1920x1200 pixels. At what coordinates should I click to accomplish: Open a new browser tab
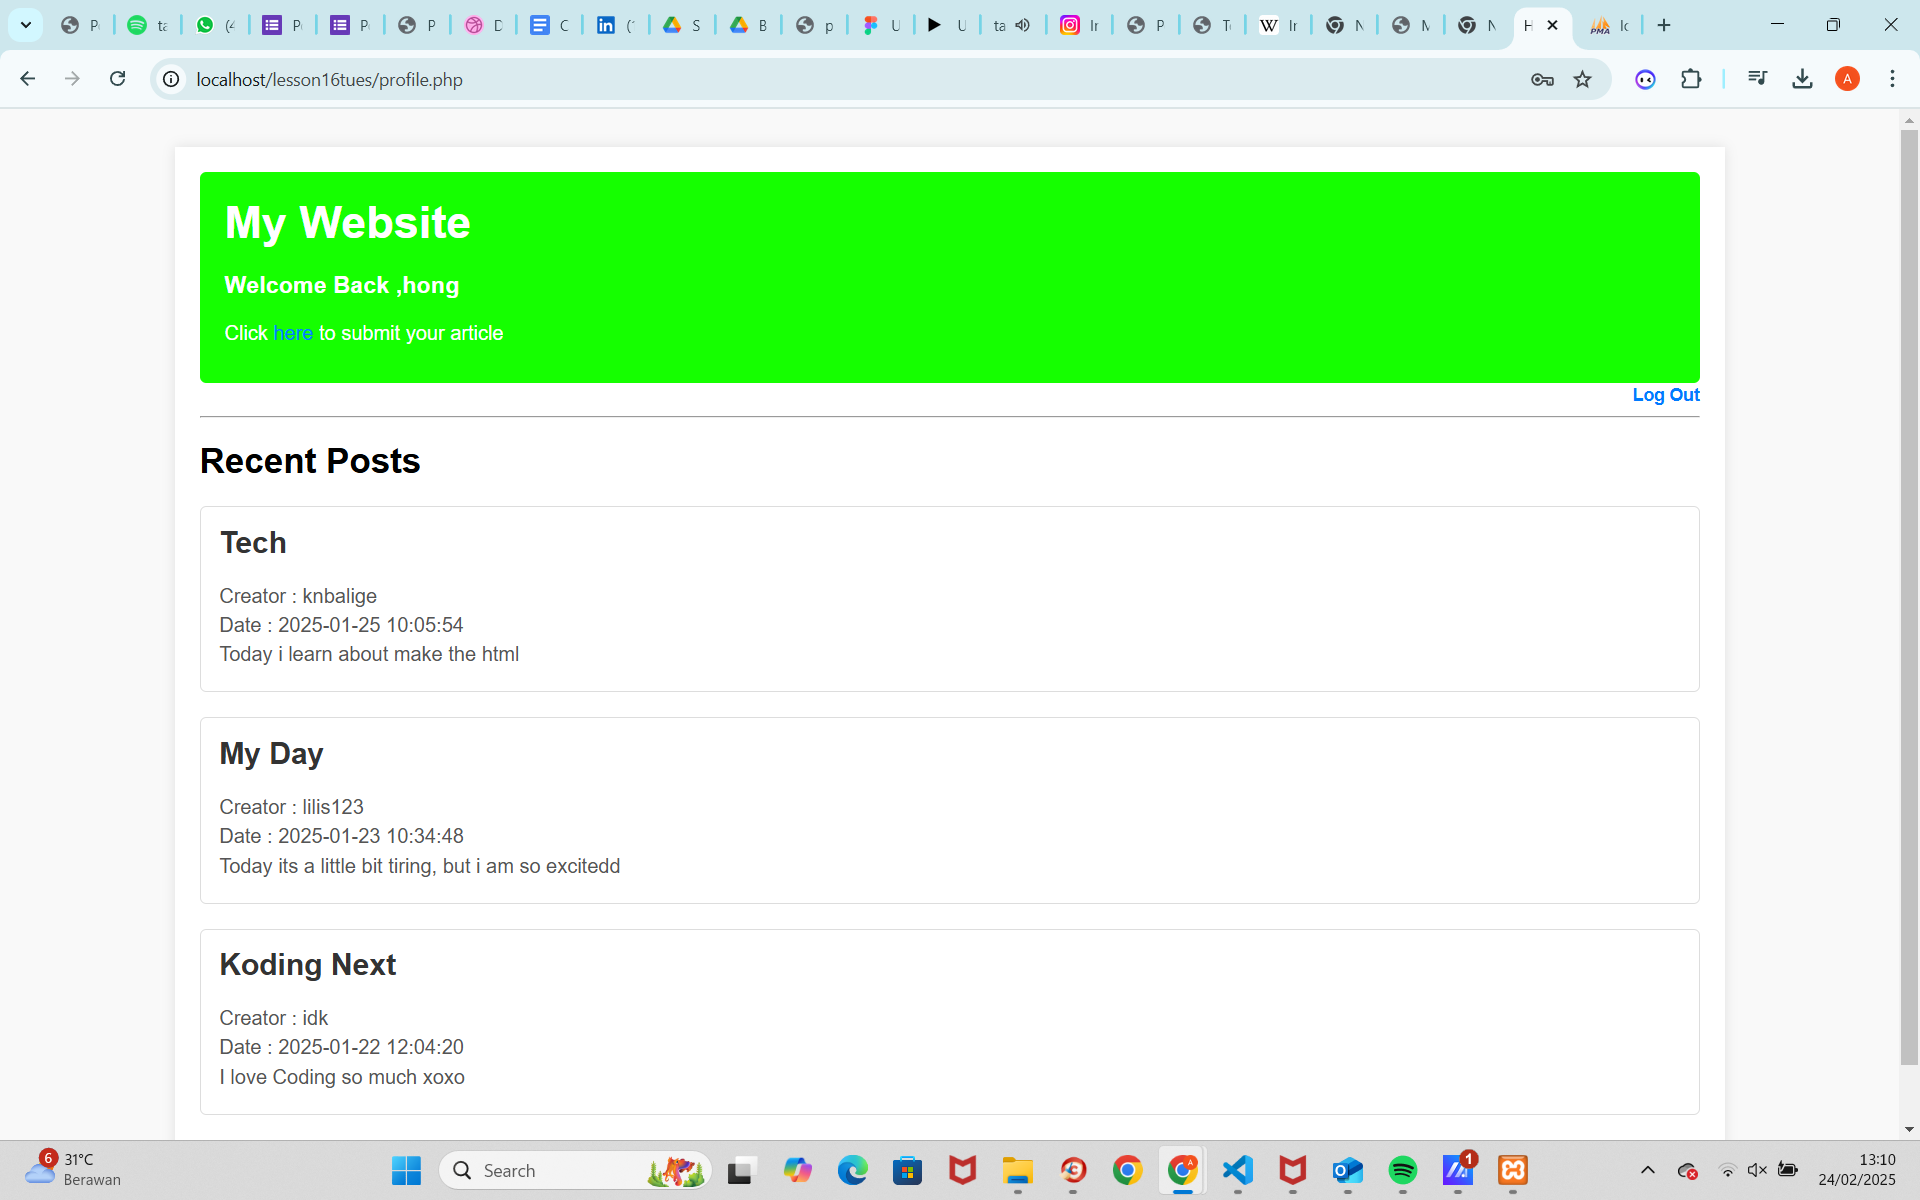[x=1664, y=25]
